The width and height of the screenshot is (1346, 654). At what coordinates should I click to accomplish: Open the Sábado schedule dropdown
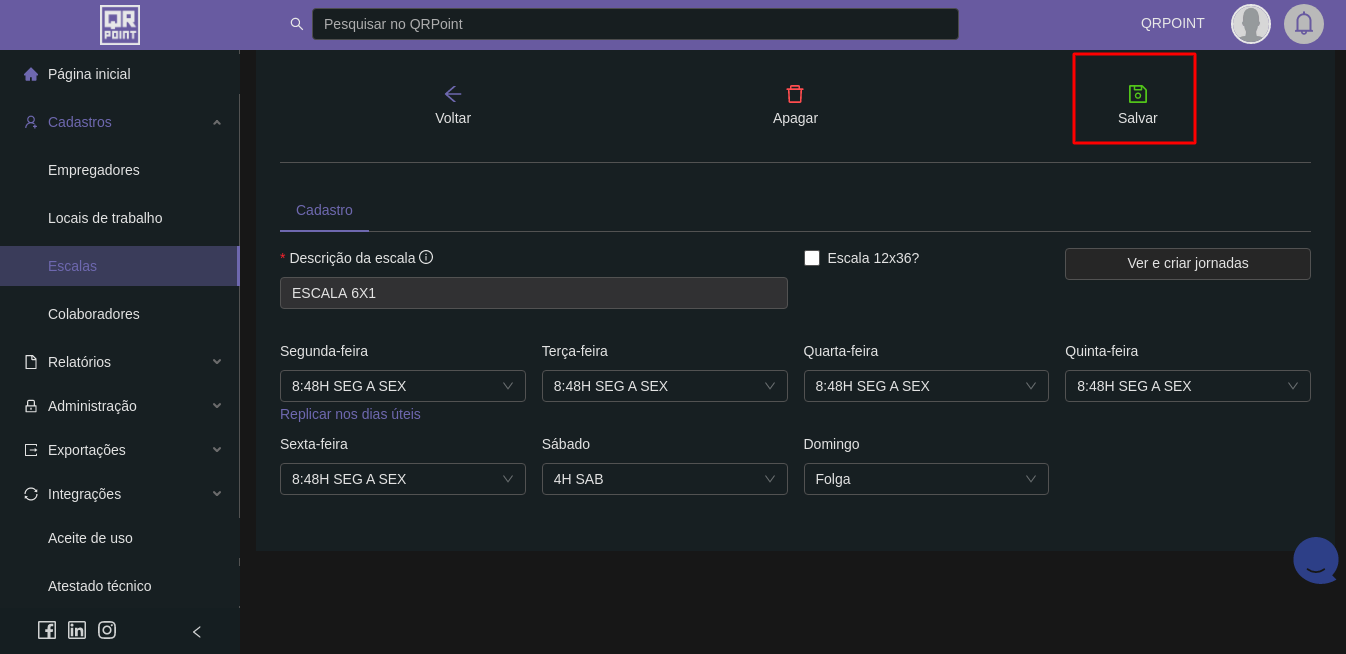[x=664, y=479]
